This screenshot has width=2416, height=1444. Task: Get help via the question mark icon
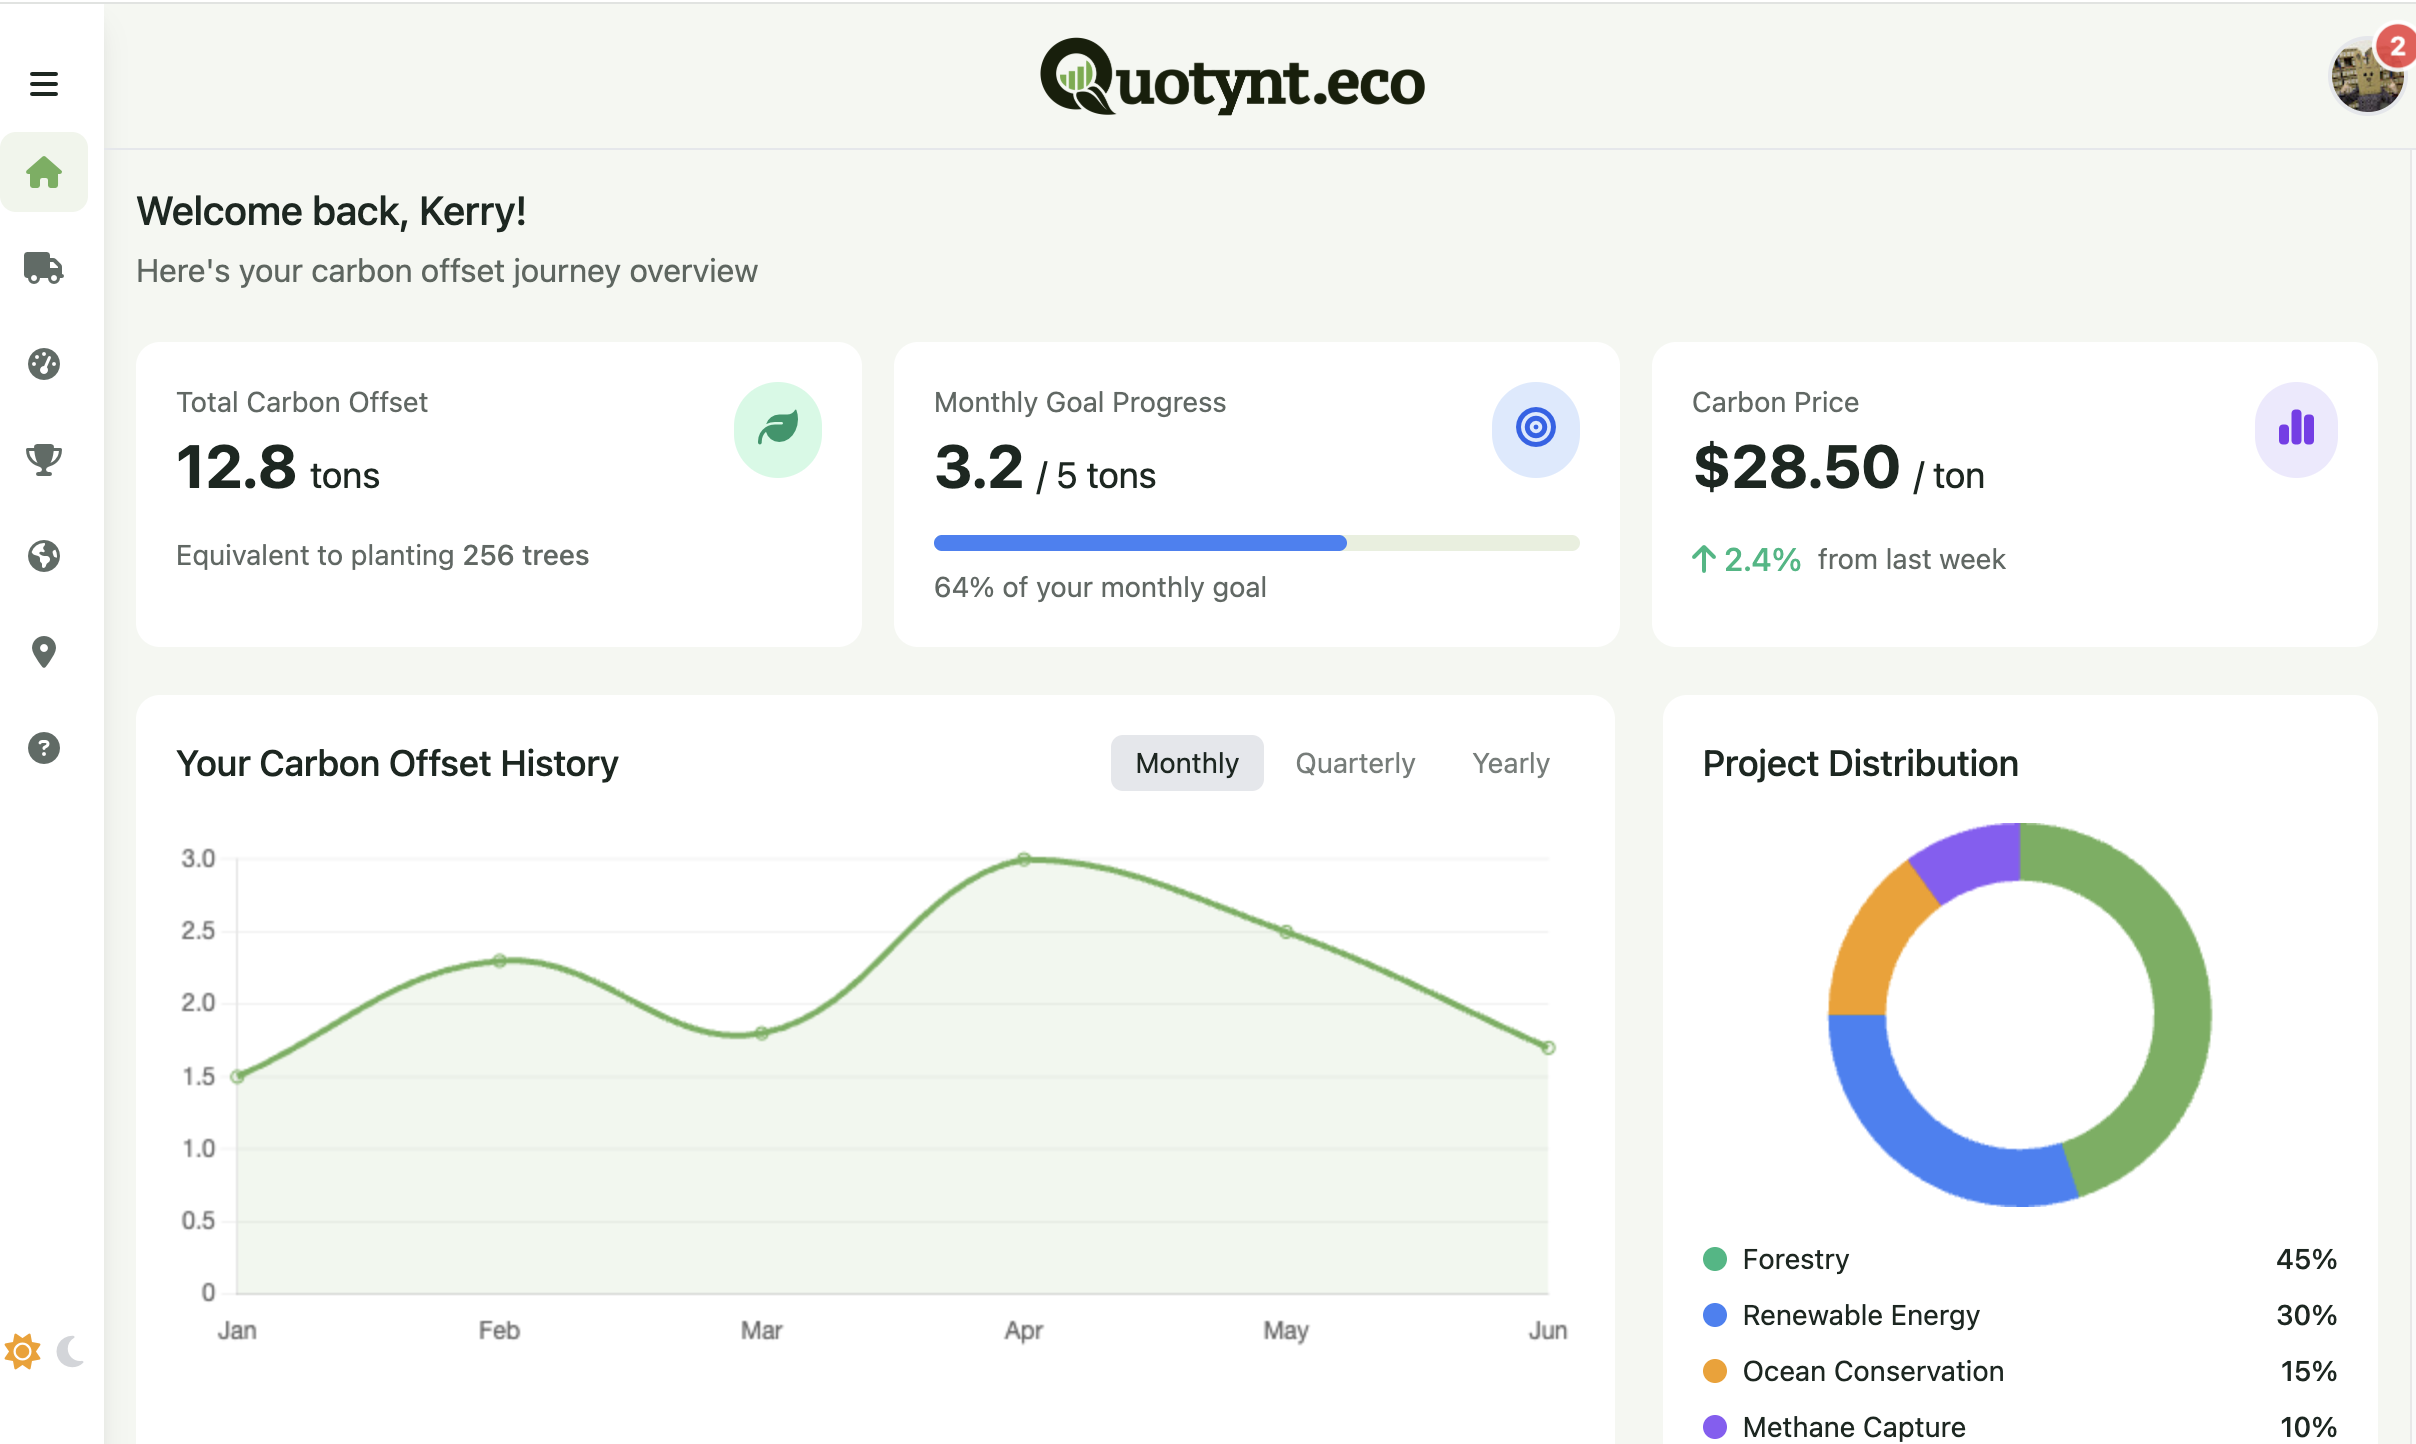(x=44, y=747)
